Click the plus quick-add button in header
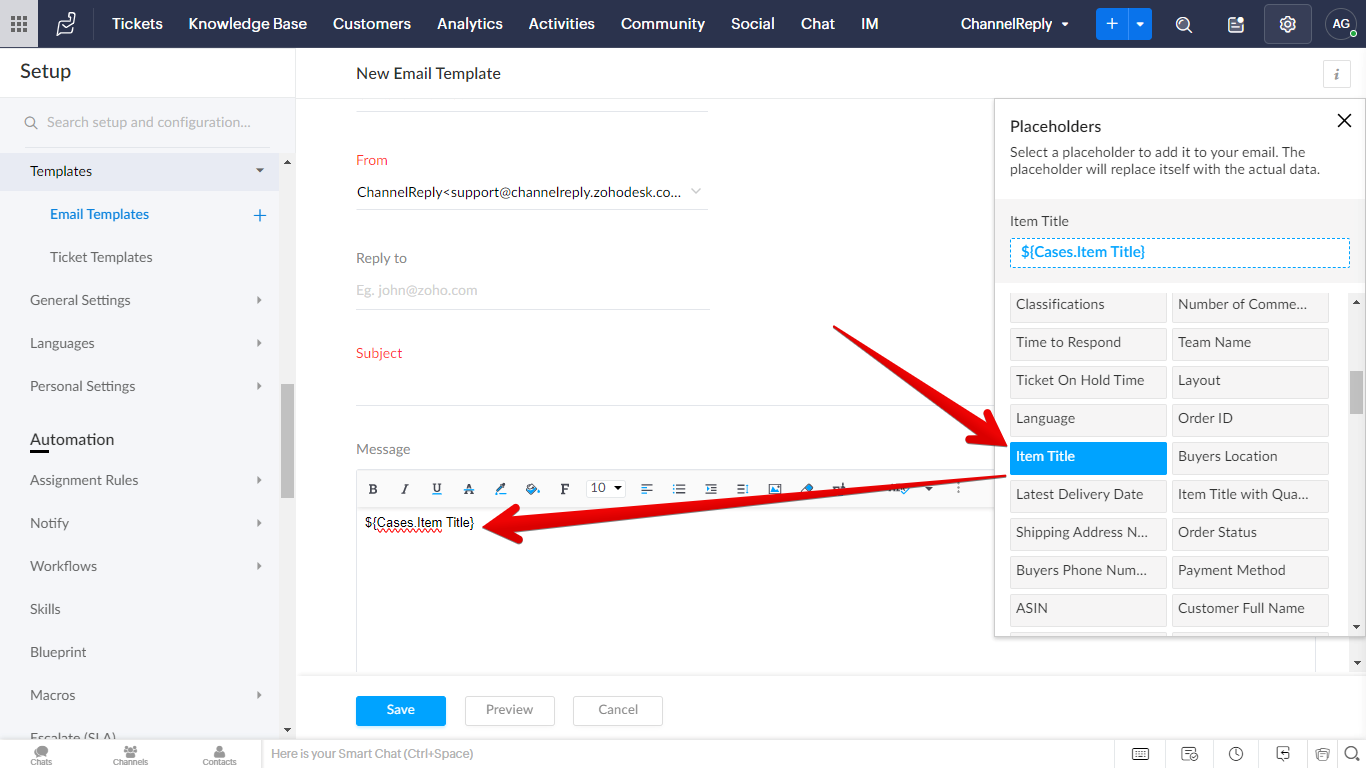This screenshot has height=768, width=1366. pyautogui.click(x=1112, y=24)
